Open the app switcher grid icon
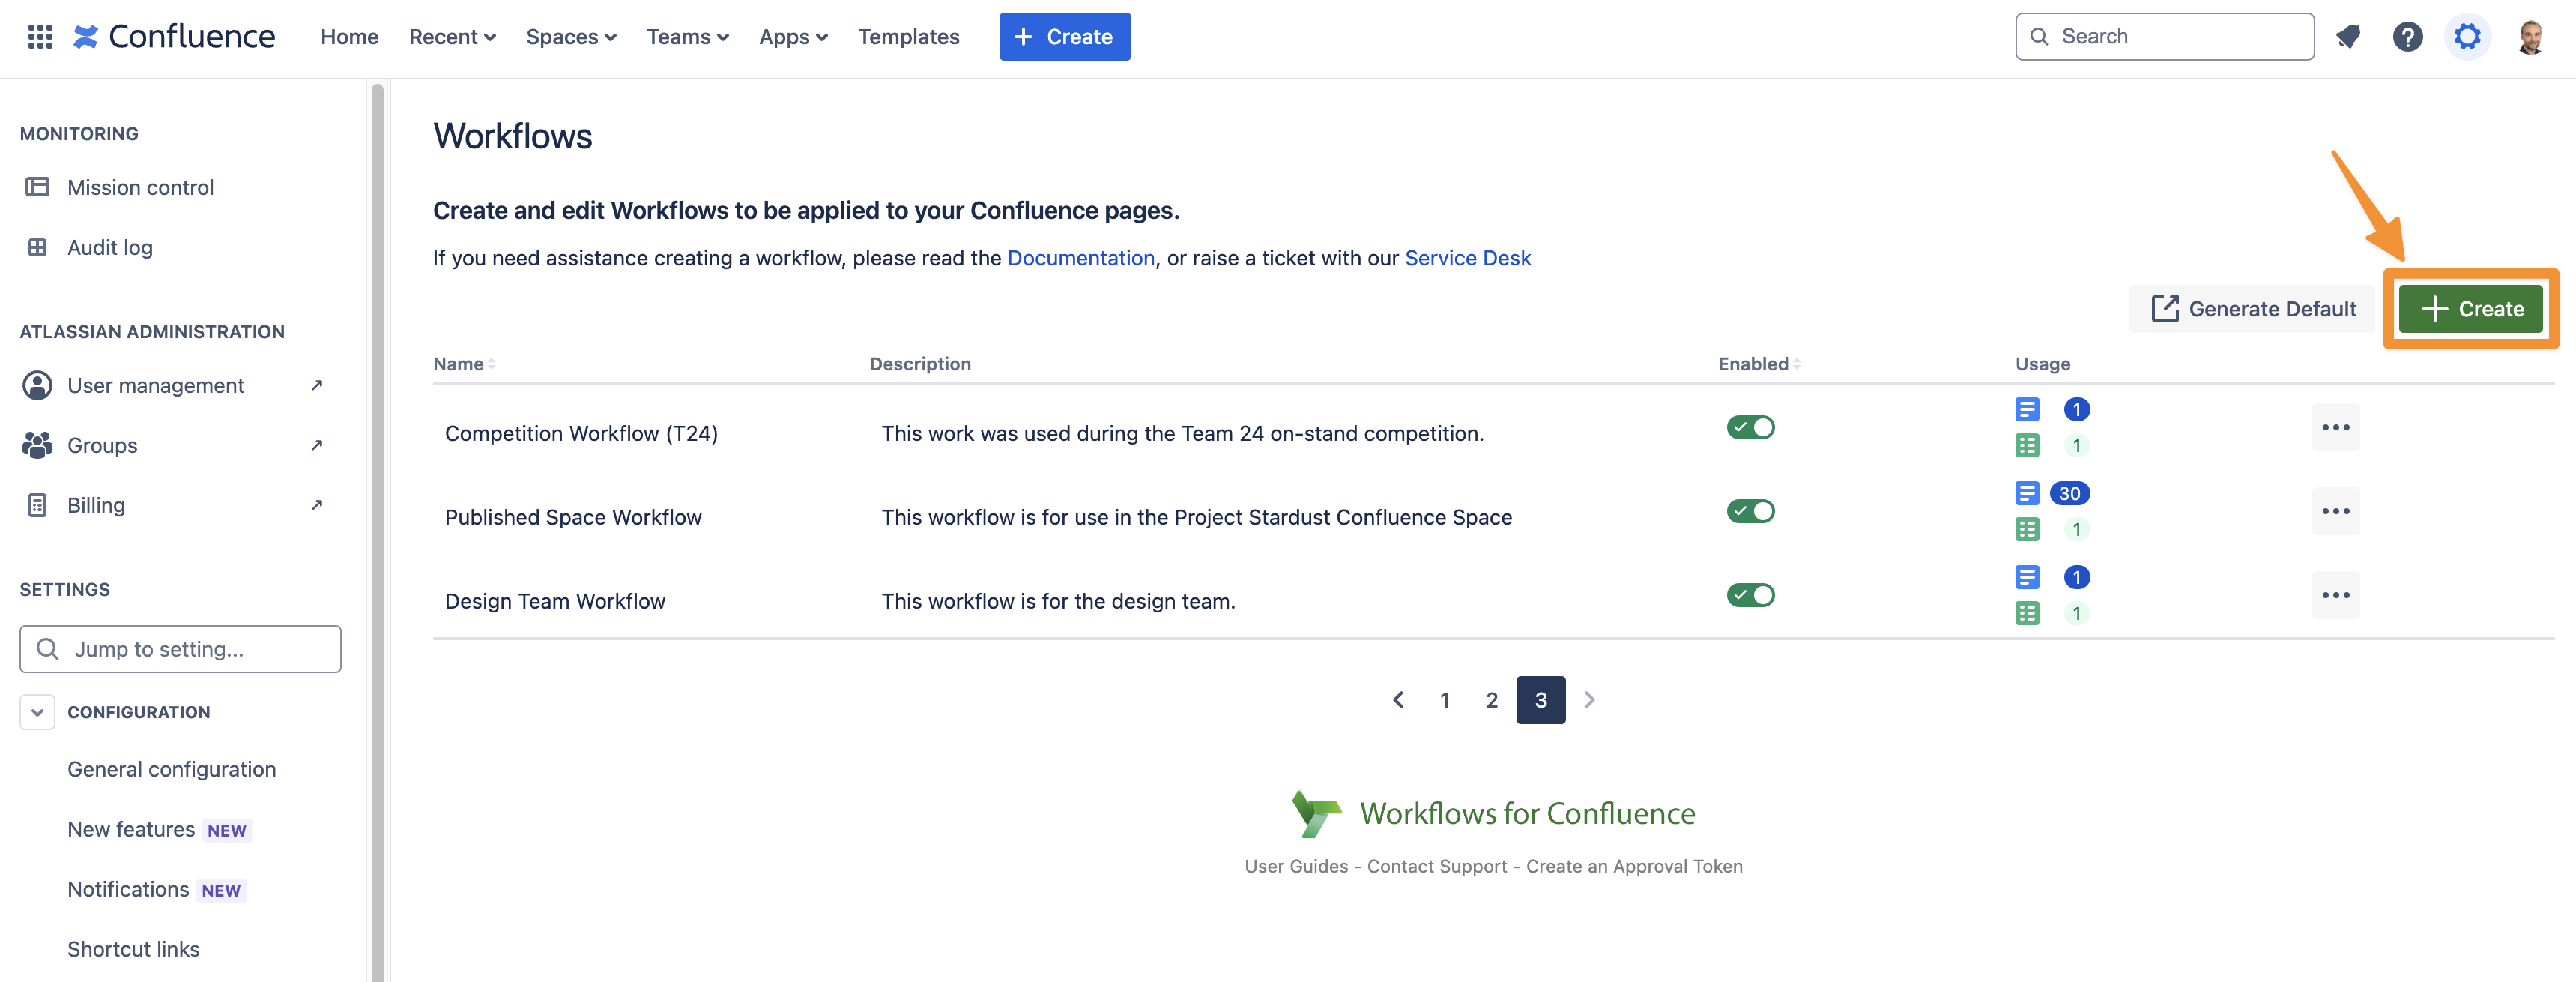This screenshot has height=982, width=2576. tap(39, 36)
